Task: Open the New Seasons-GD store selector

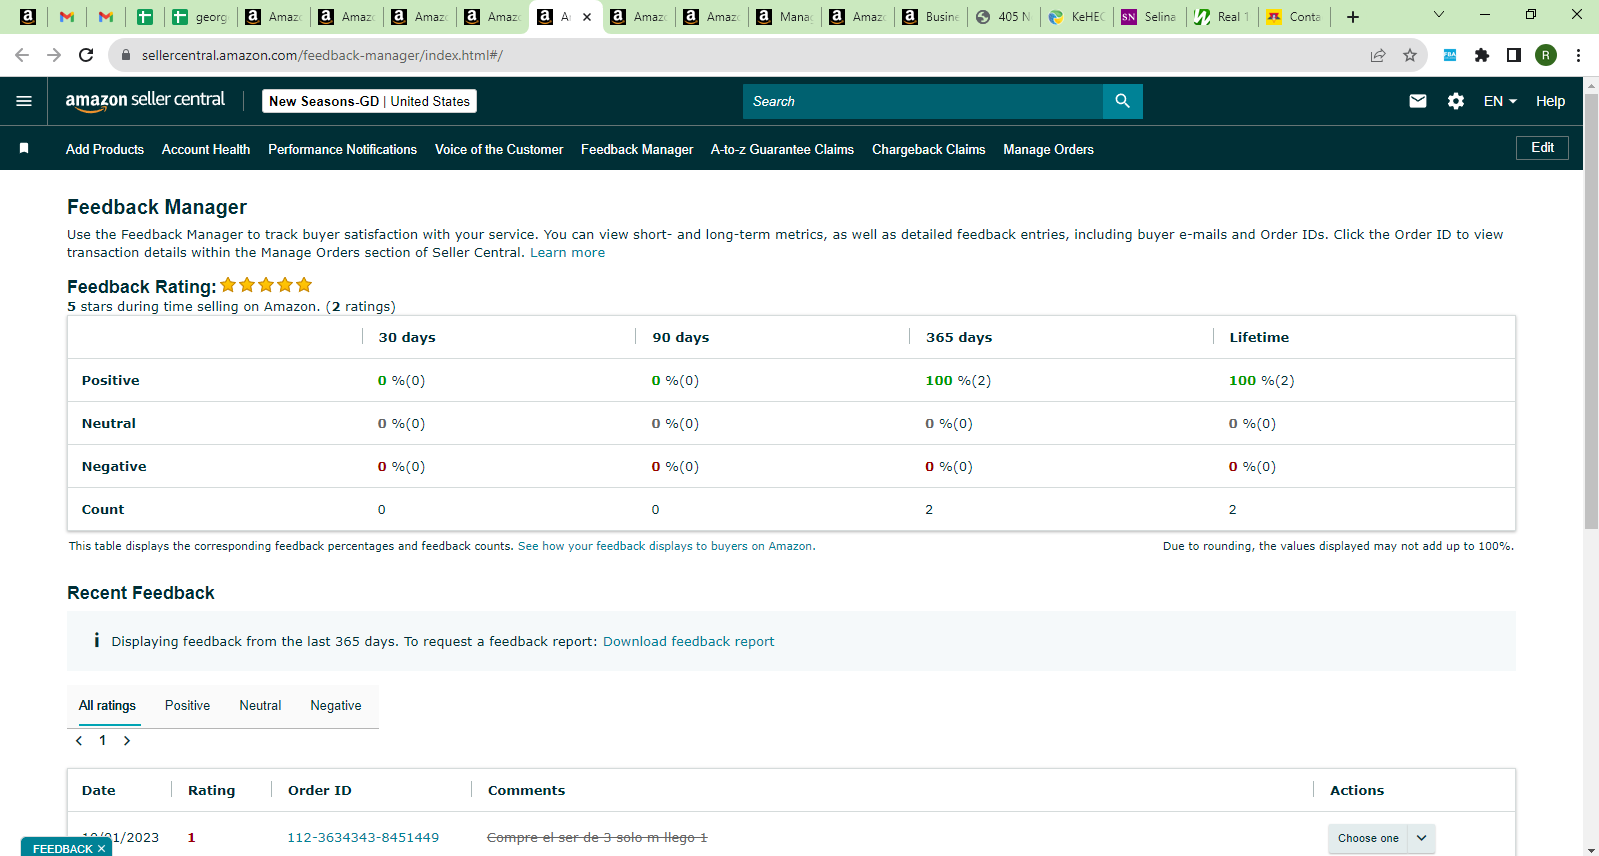Action: [369, 101]
